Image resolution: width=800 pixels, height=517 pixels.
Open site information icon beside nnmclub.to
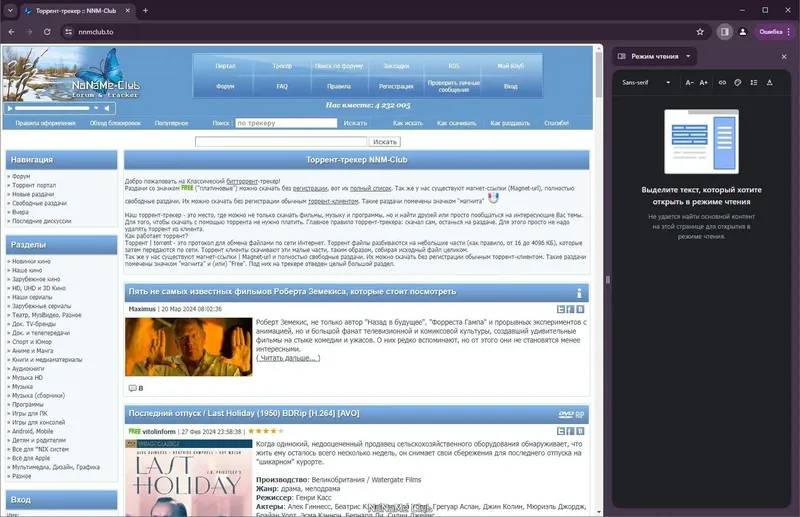pos(68,32)
